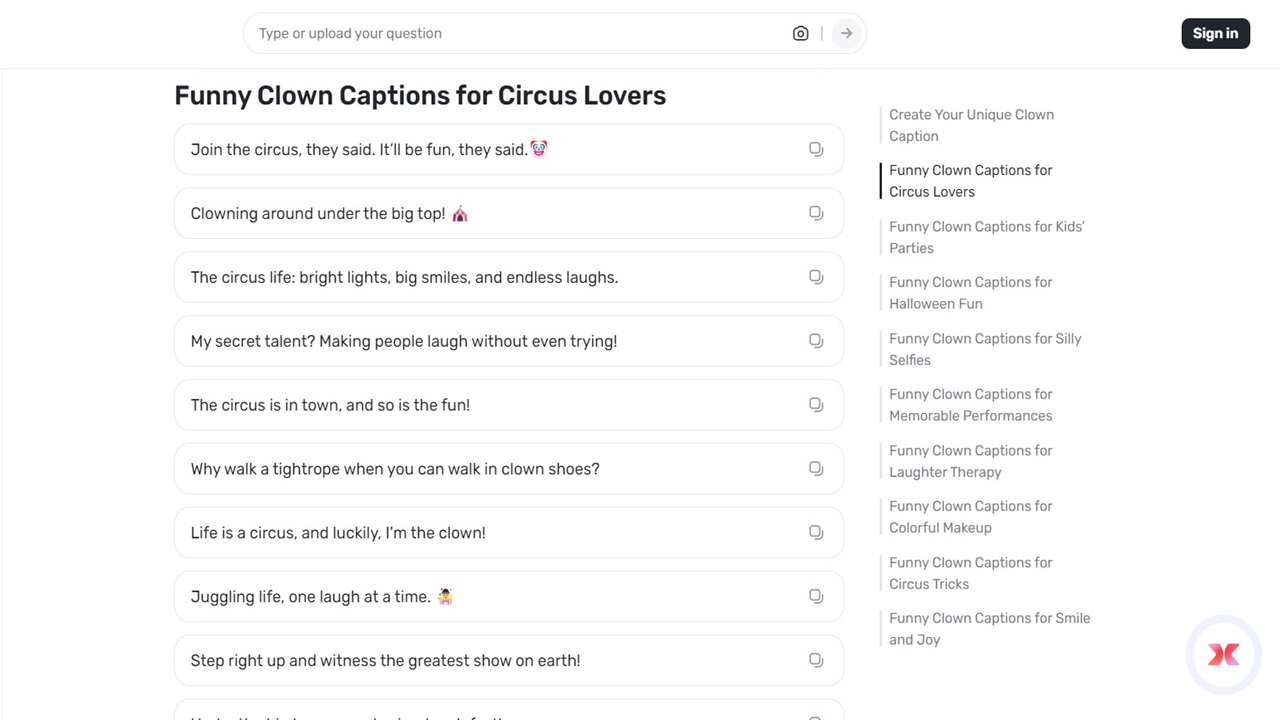
Task: Copy the "Why walk a tightrope" caption
Action: (816, 469)
